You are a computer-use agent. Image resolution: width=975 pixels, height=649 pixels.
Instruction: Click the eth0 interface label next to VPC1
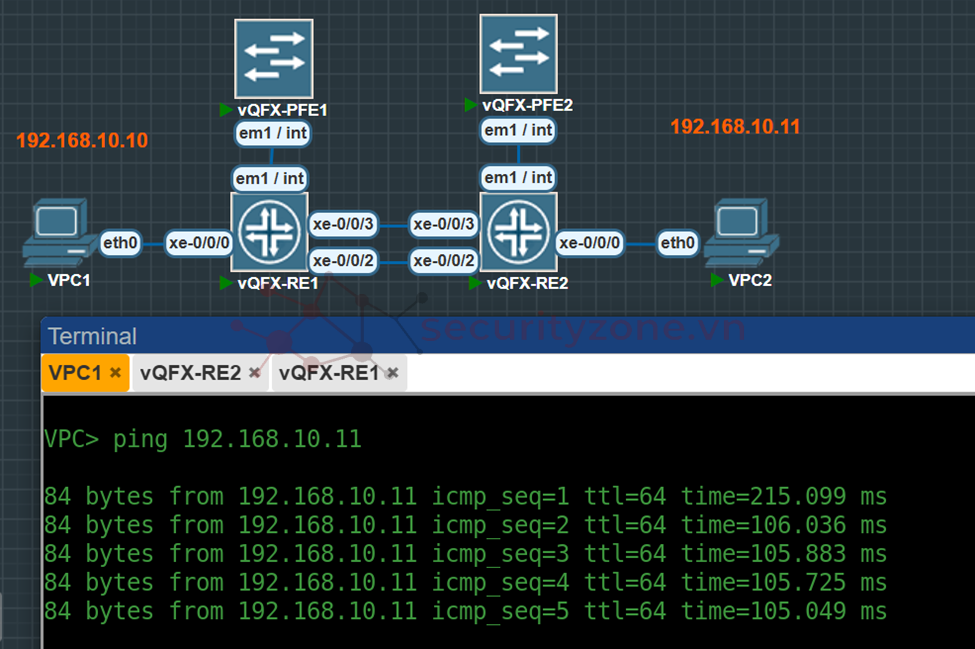(x=120, y=242)
